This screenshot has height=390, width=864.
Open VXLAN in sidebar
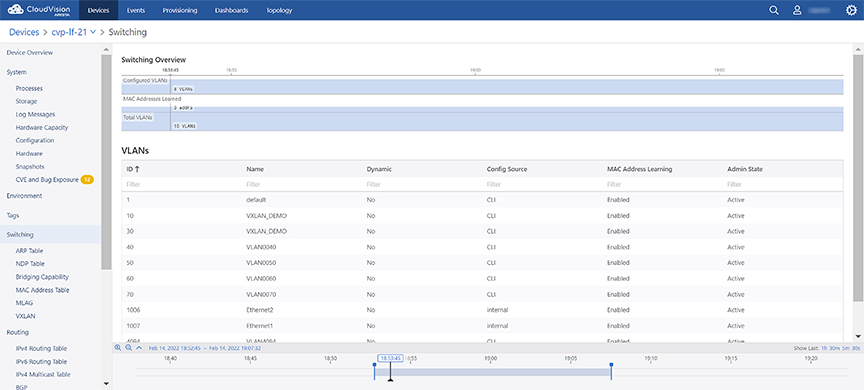click(x=25, y=316)
